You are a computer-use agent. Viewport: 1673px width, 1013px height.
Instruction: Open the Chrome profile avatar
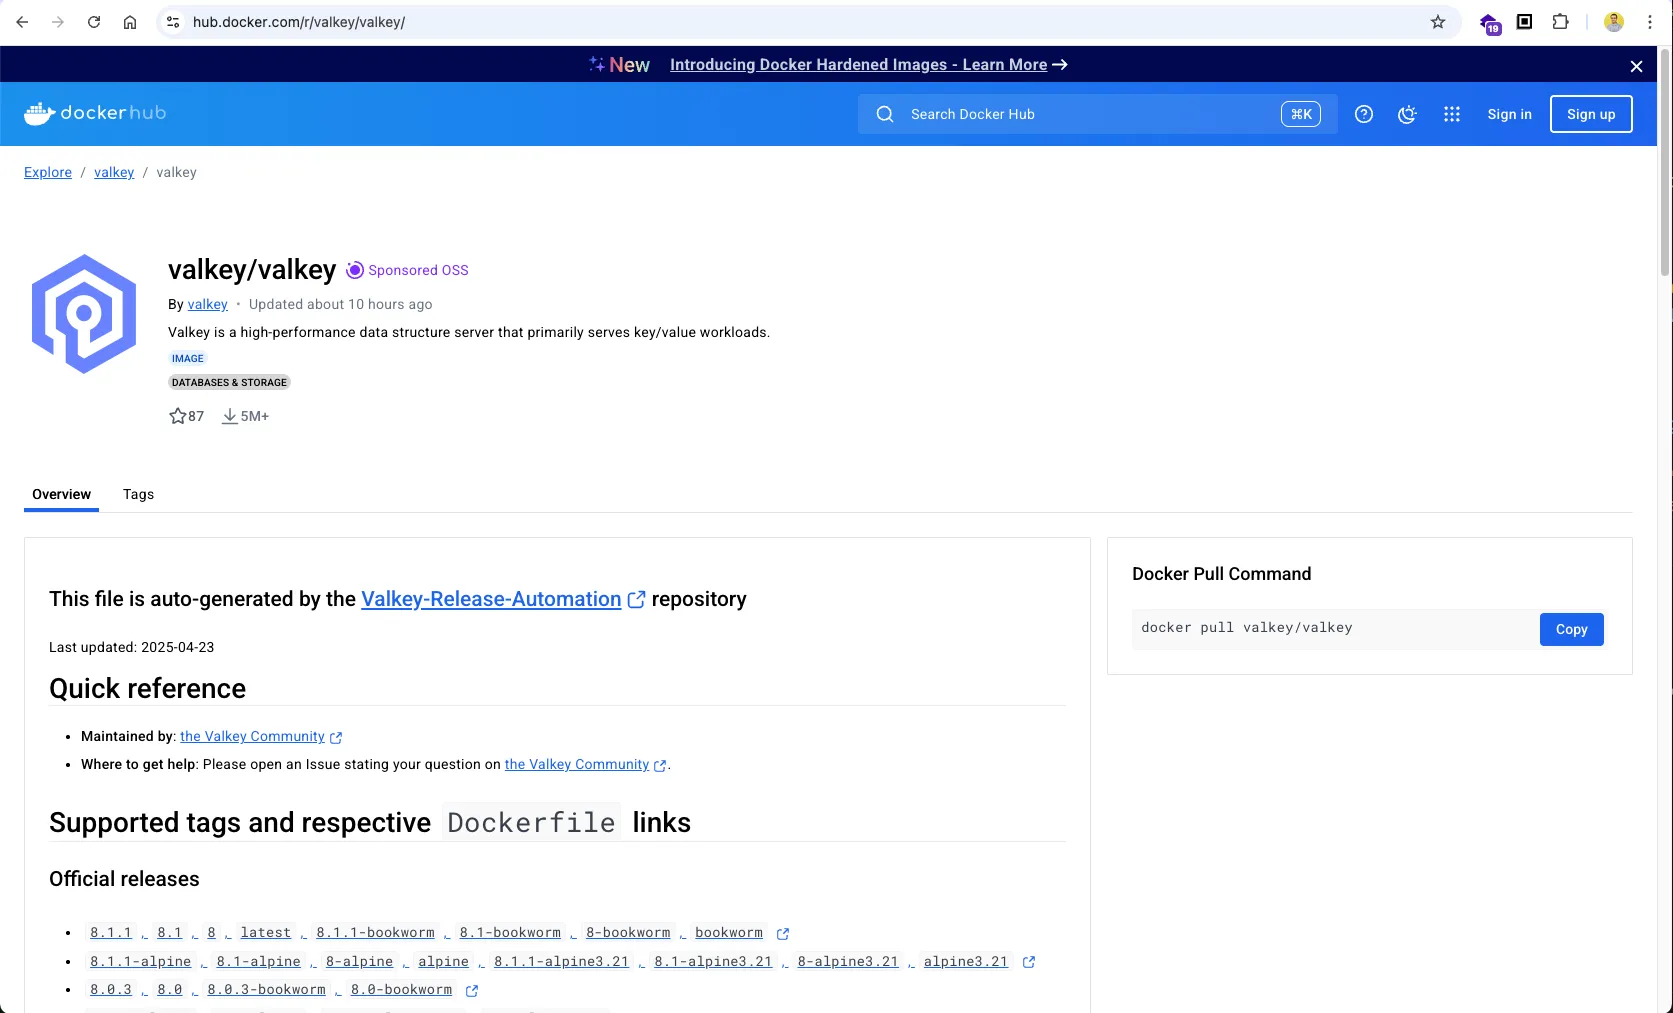click(1614, 22)
